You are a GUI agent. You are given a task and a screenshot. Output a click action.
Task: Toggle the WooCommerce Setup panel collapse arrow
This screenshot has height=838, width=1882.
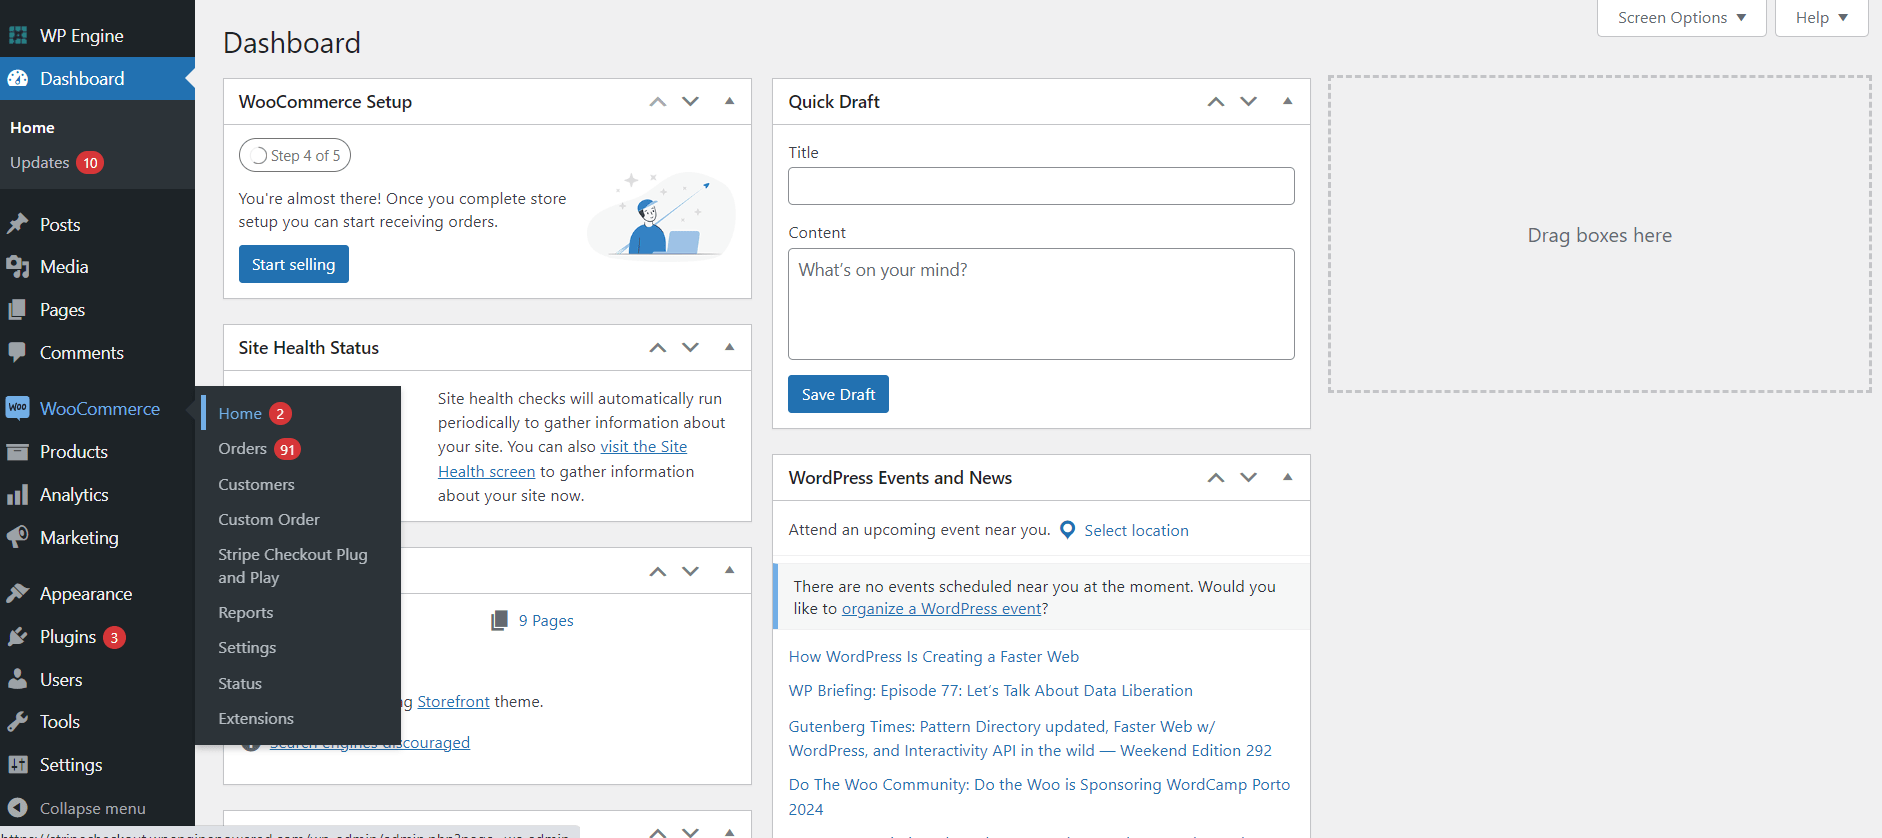[x=729, y=101]
